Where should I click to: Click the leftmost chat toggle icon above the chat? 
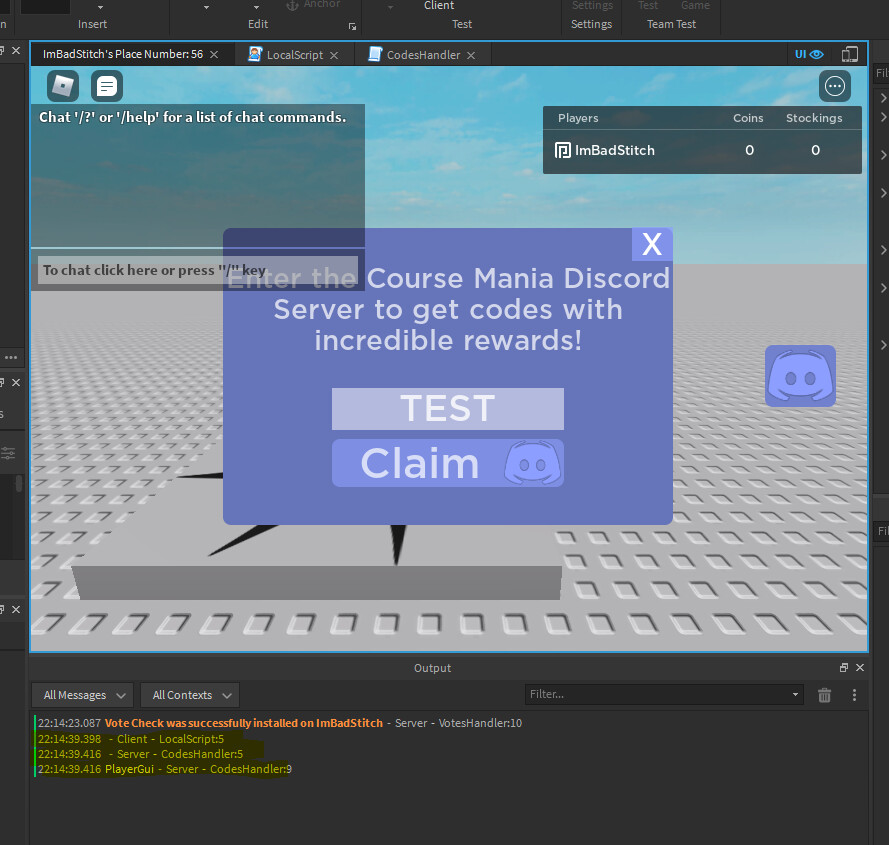62,86
